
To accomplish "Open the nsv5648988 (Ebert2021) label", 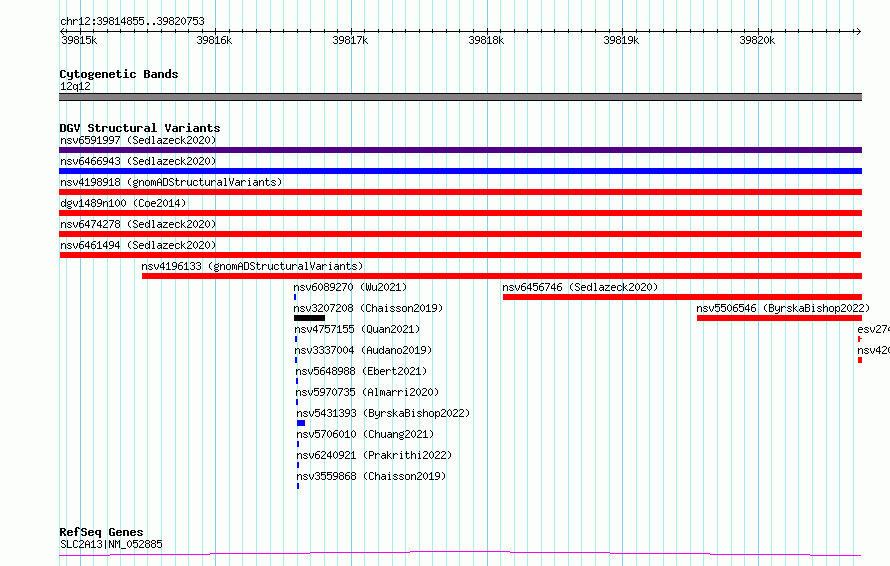I will pyautogui.click(x=361, y=371).
